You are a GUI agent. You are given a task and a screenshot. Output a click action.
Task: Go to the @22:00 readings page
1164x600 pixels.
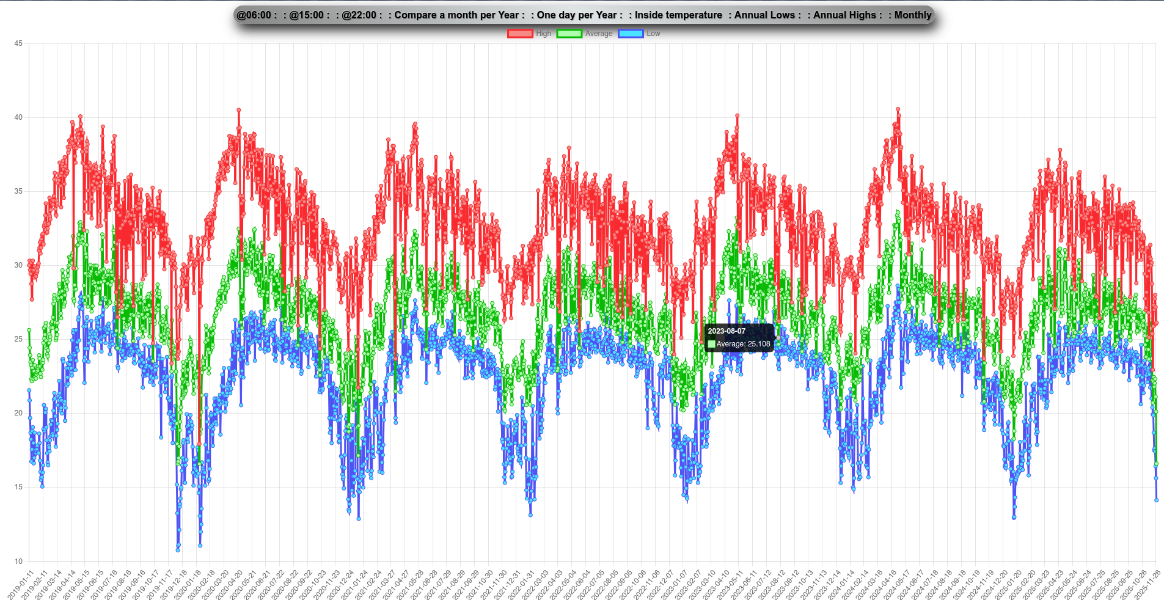(363, 15)
